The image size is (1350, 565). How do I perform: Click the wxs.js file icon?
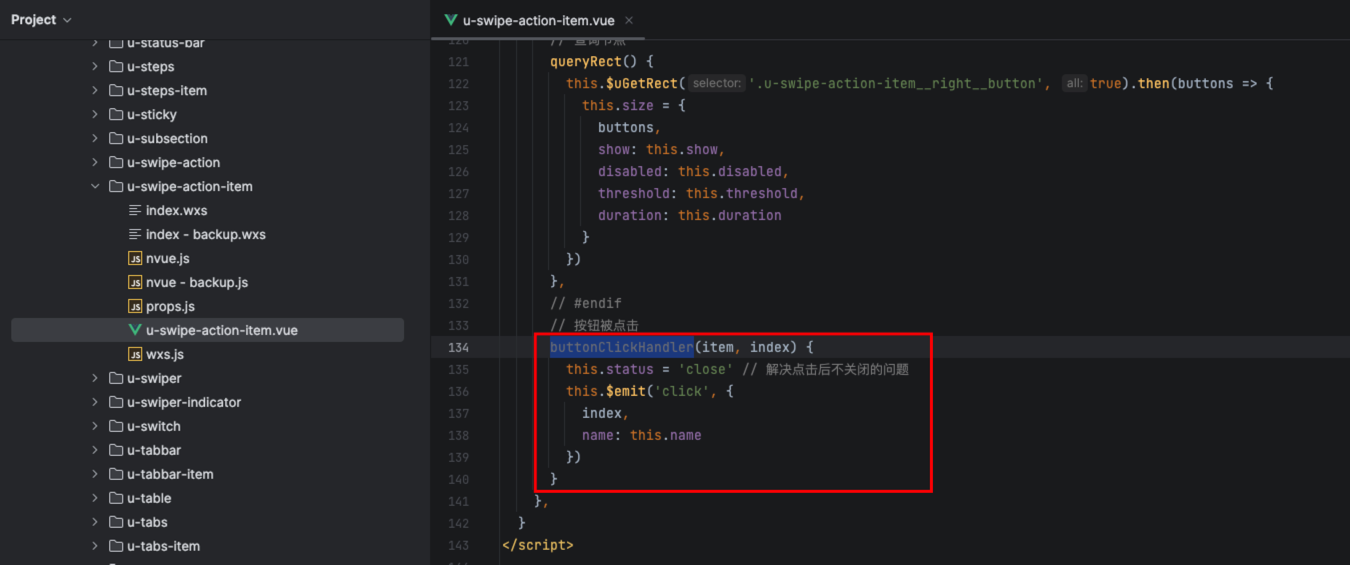tap(135, 354)
